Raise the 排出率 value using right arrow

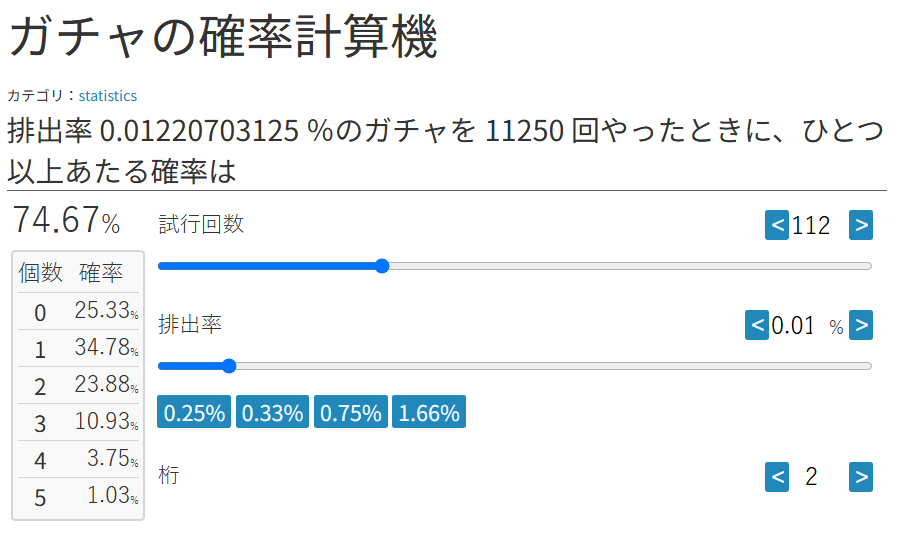tap(861, 325)
